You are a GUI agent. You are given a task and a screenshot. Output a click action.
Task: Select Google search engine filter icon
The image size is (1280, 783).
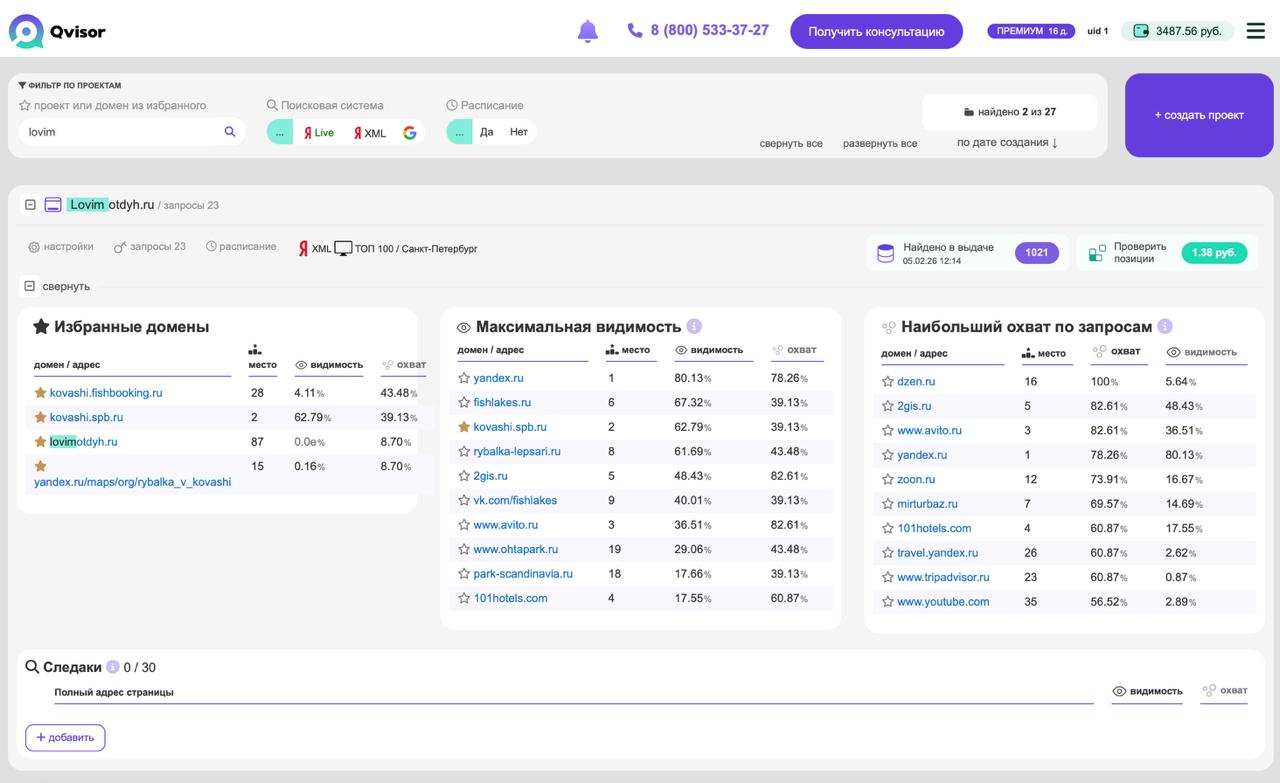coord(410,132)
